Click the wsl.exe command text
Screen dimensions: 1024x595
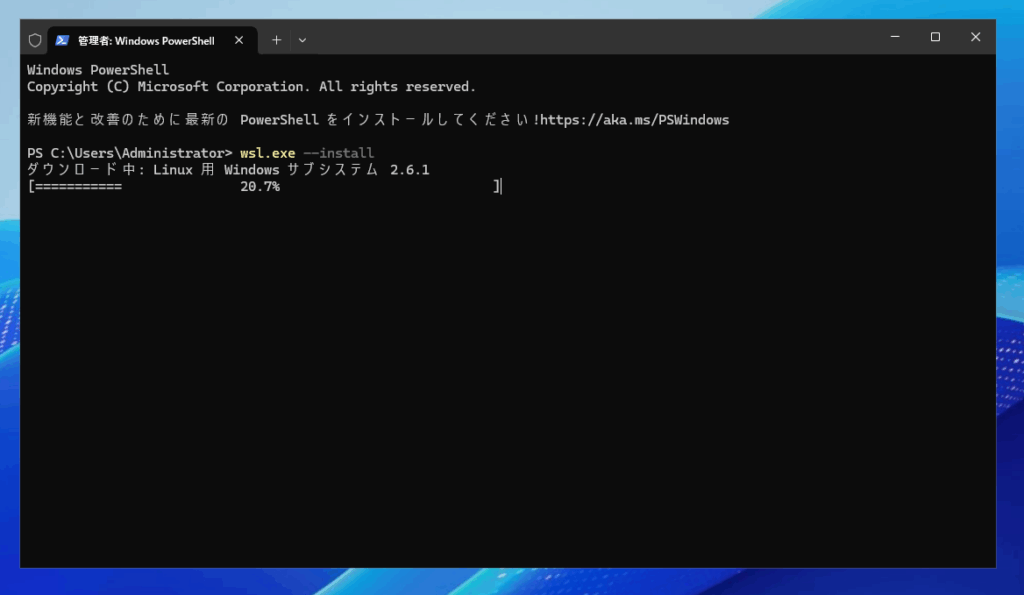coord(267,153)
